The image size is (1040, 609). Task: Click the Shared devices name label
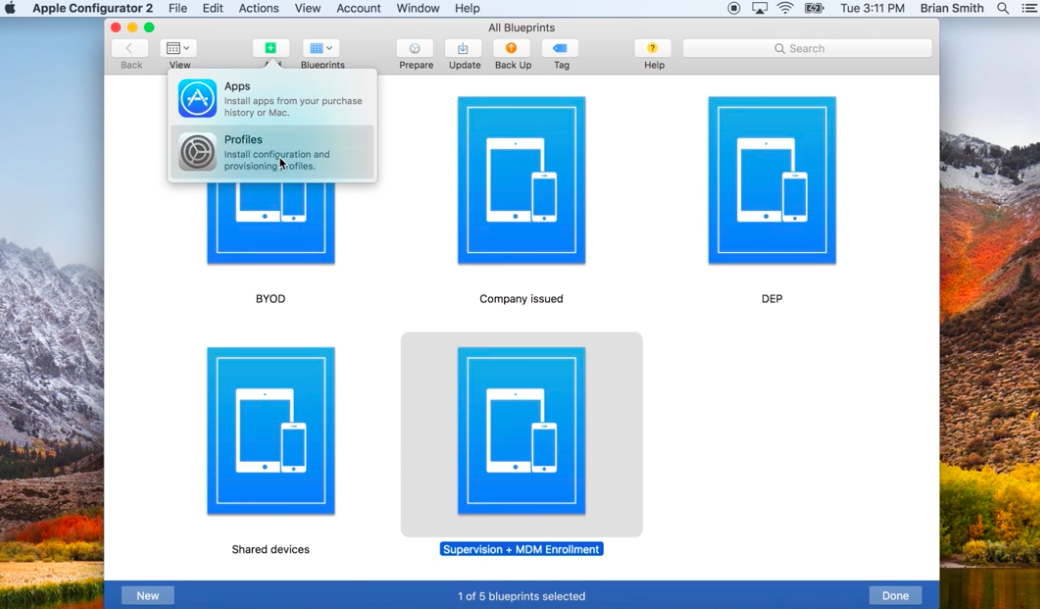pyautogui.click(x=271, y=549)
